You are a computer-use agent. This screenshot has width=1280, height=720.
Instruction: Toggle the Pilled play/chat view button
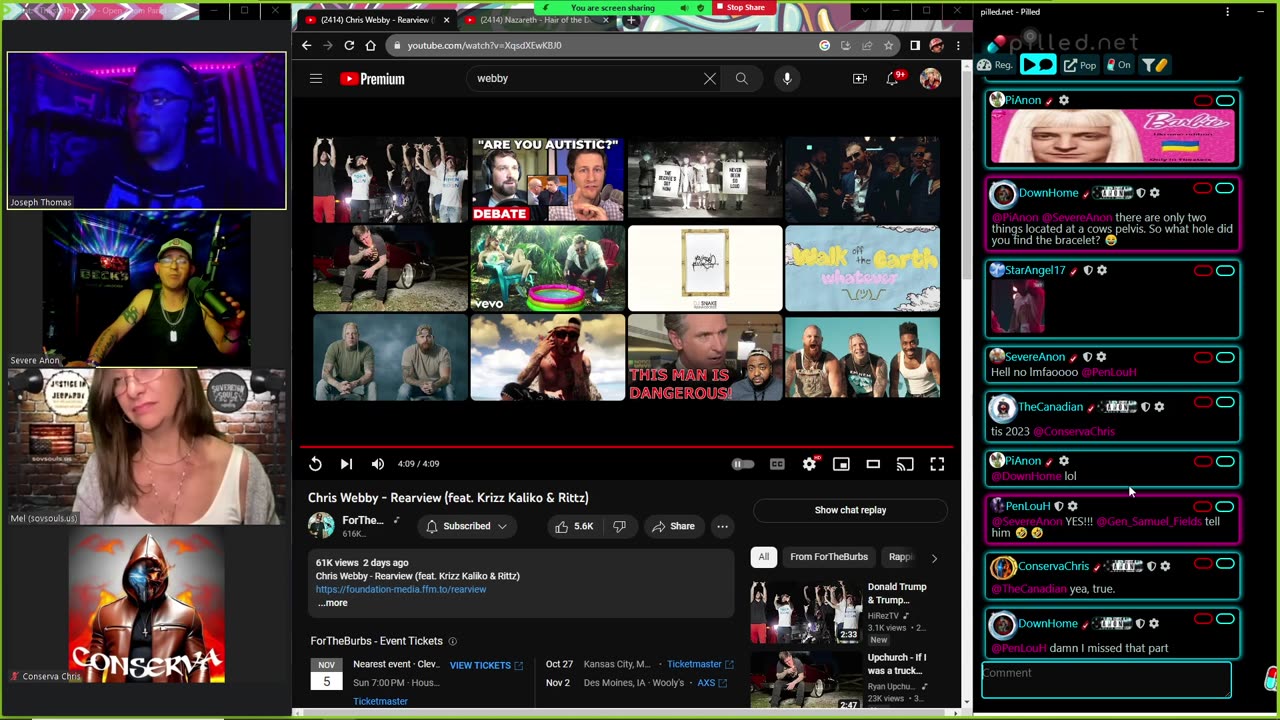(x=1037, y=65)
